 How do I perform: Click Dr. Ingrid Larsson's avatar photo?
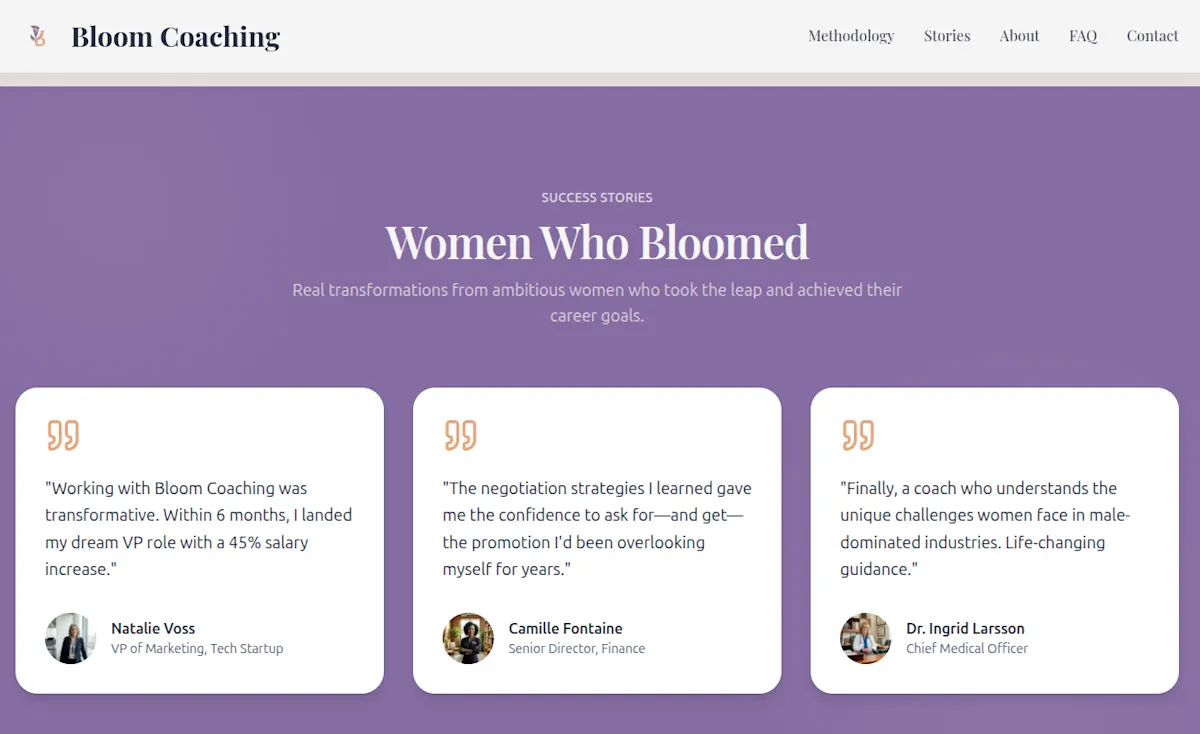(x=865, y=638)
